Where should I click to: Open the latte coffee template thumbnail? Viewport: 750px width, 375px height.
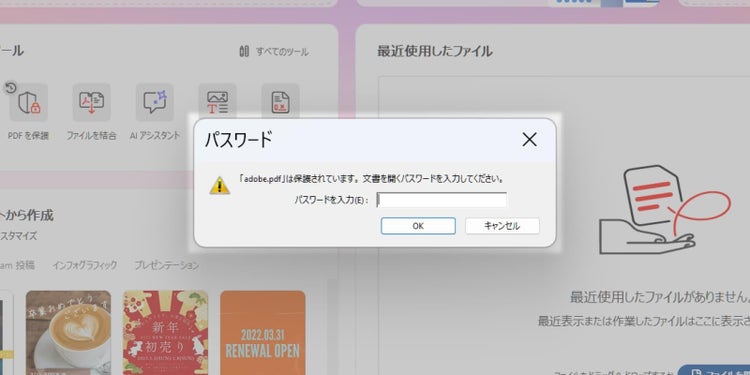pyautogui.click(x=68, y=333)
